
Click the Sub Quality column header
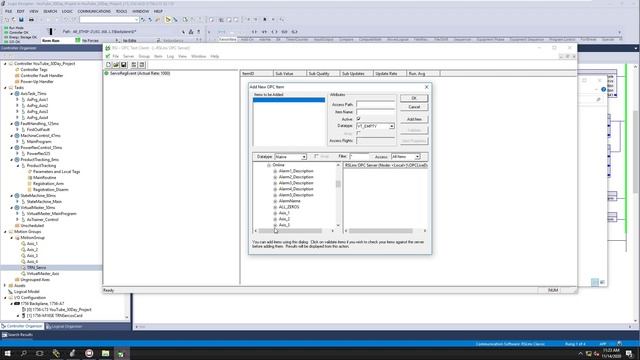(x=322, y=74)
